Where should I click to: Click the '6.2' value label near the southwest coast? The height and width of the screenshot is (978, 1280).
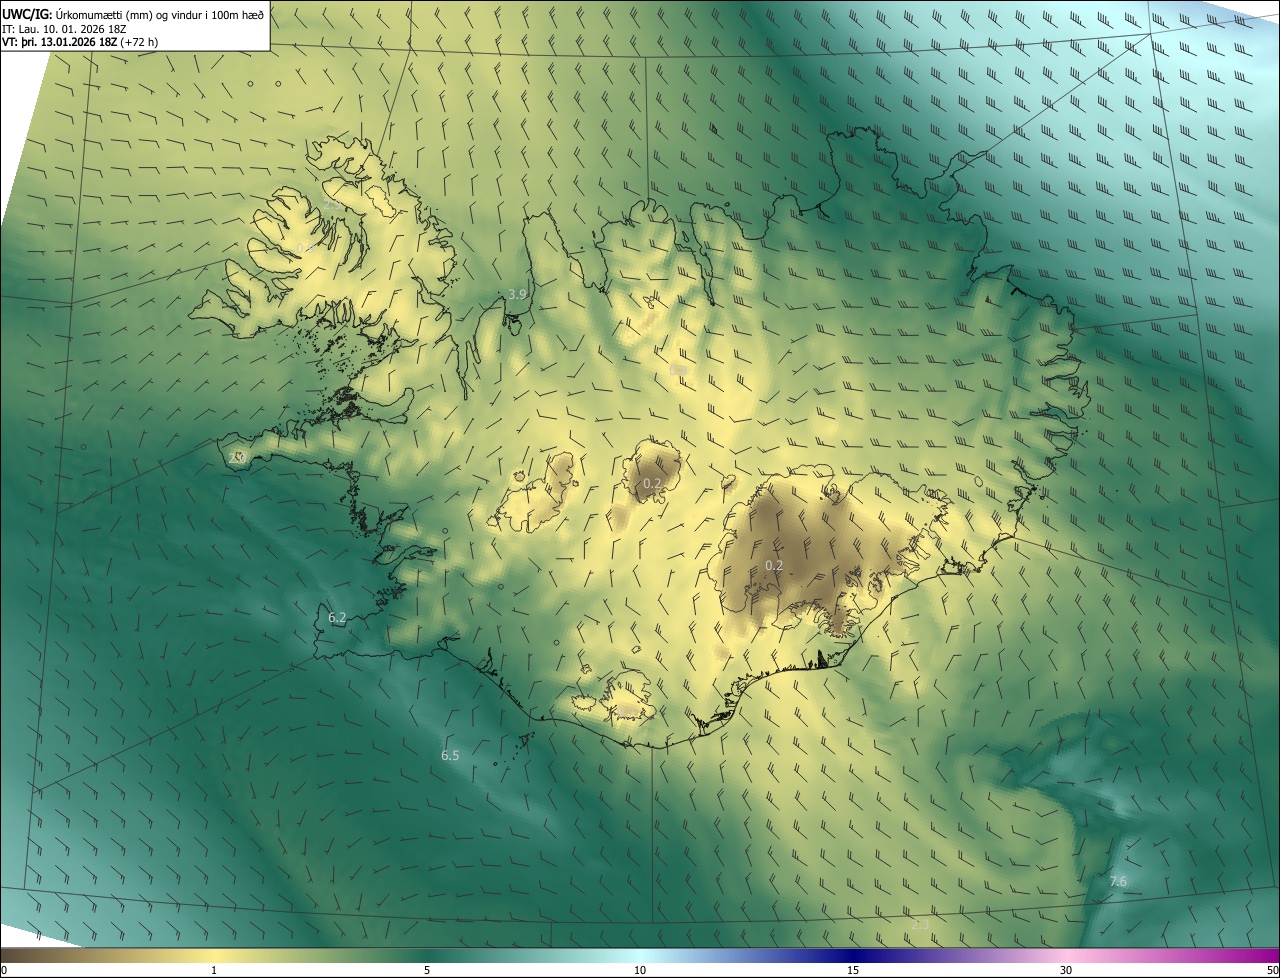point(337,618)
